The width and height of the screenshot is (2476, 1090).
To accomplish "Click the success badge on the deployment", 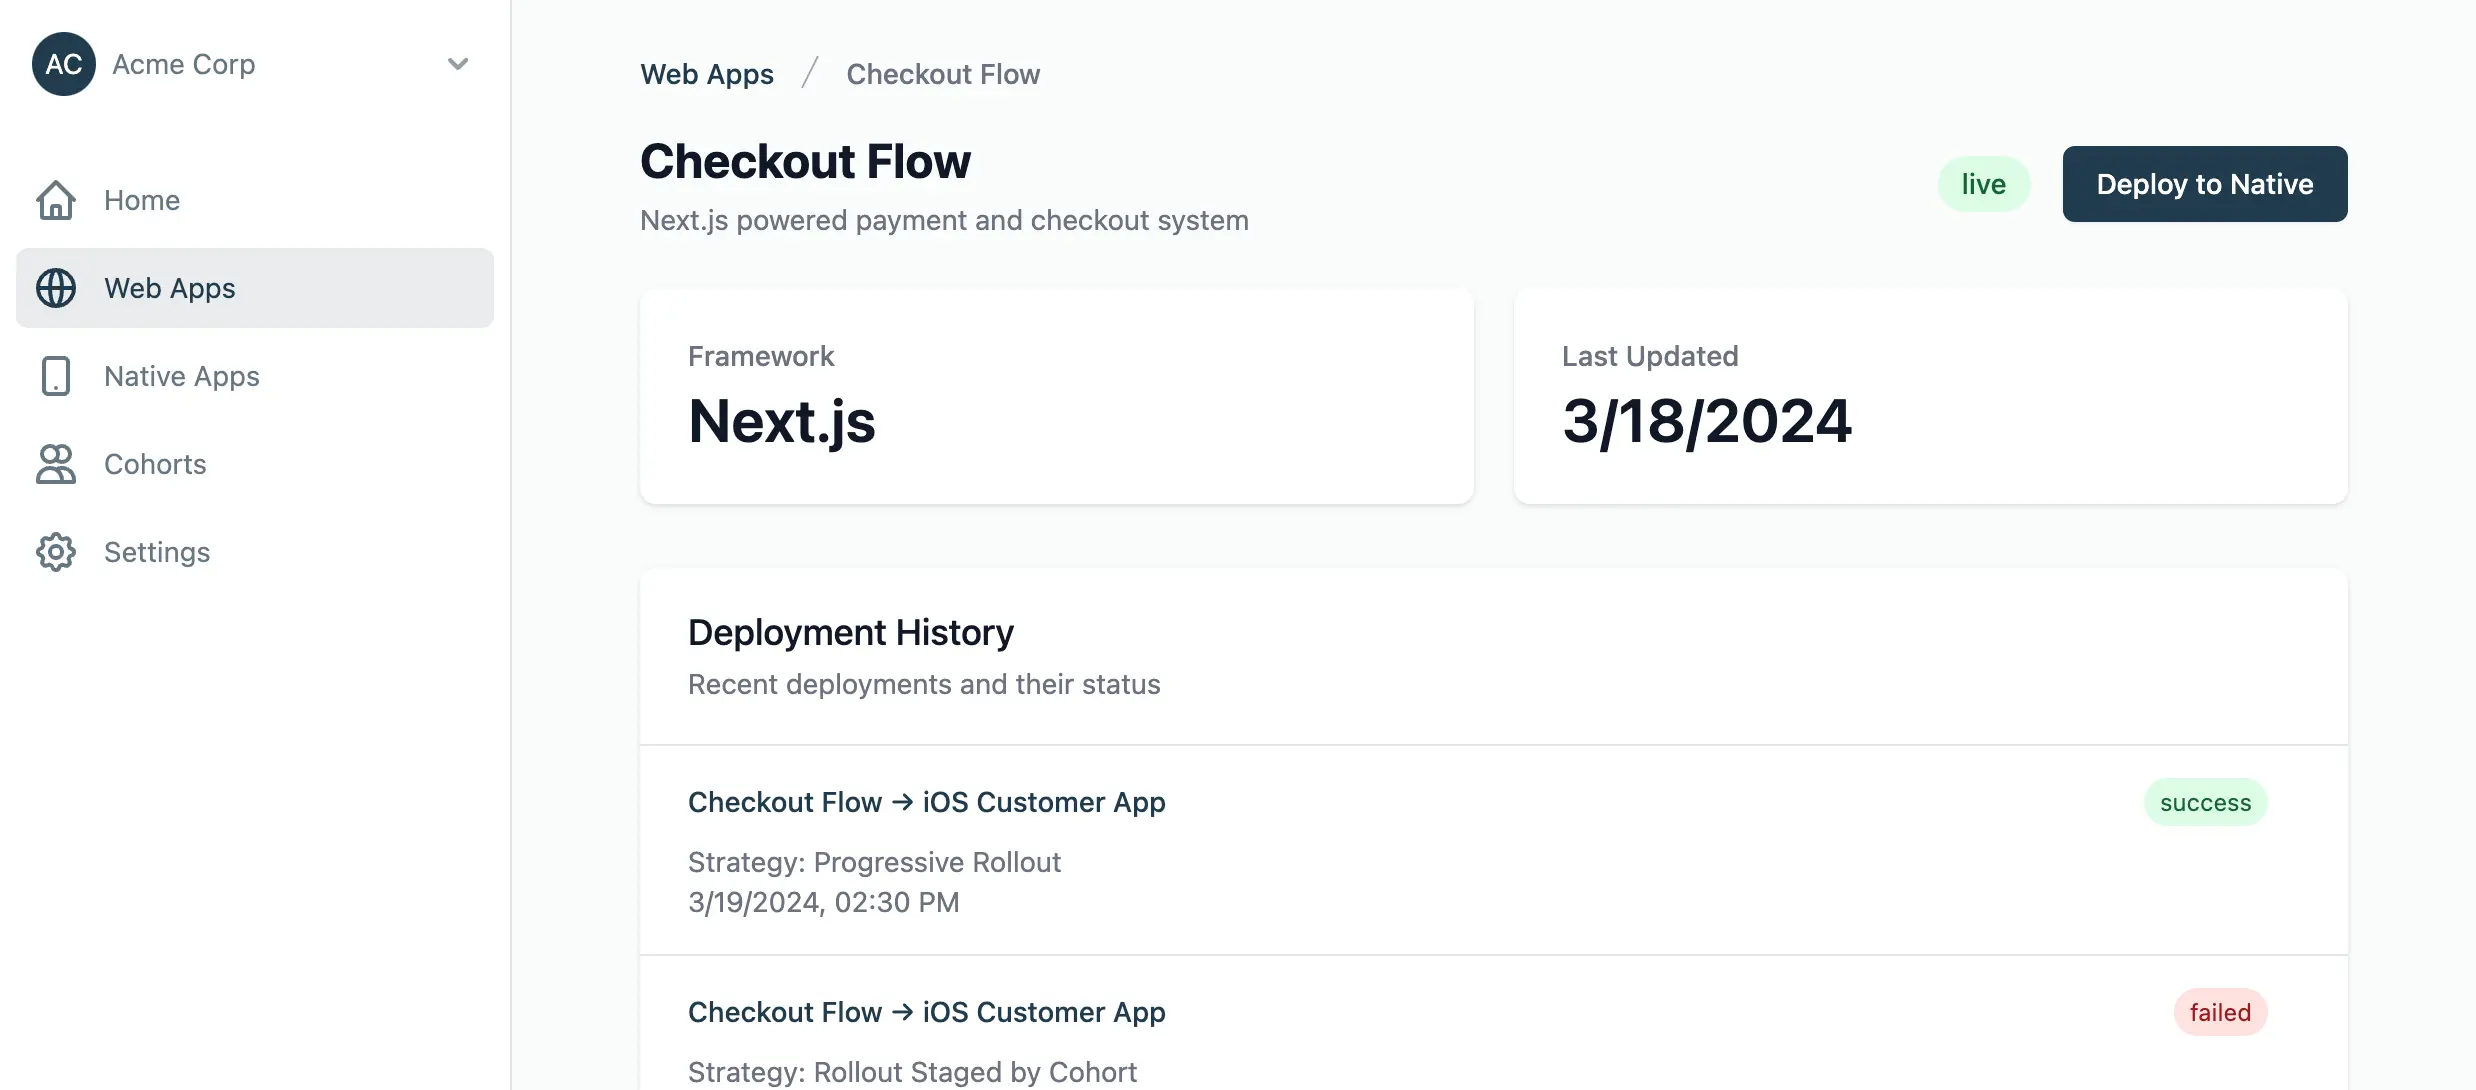I will [2205, 801].
